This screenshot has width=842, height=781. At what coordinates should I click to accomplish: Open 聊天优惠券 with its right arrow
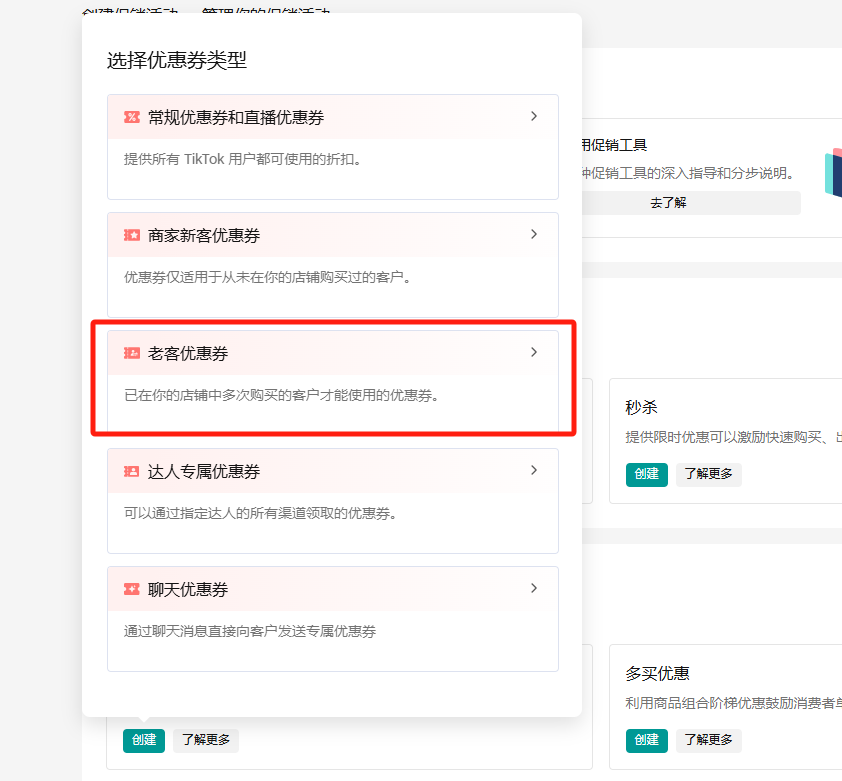click(x=534, y=588)
